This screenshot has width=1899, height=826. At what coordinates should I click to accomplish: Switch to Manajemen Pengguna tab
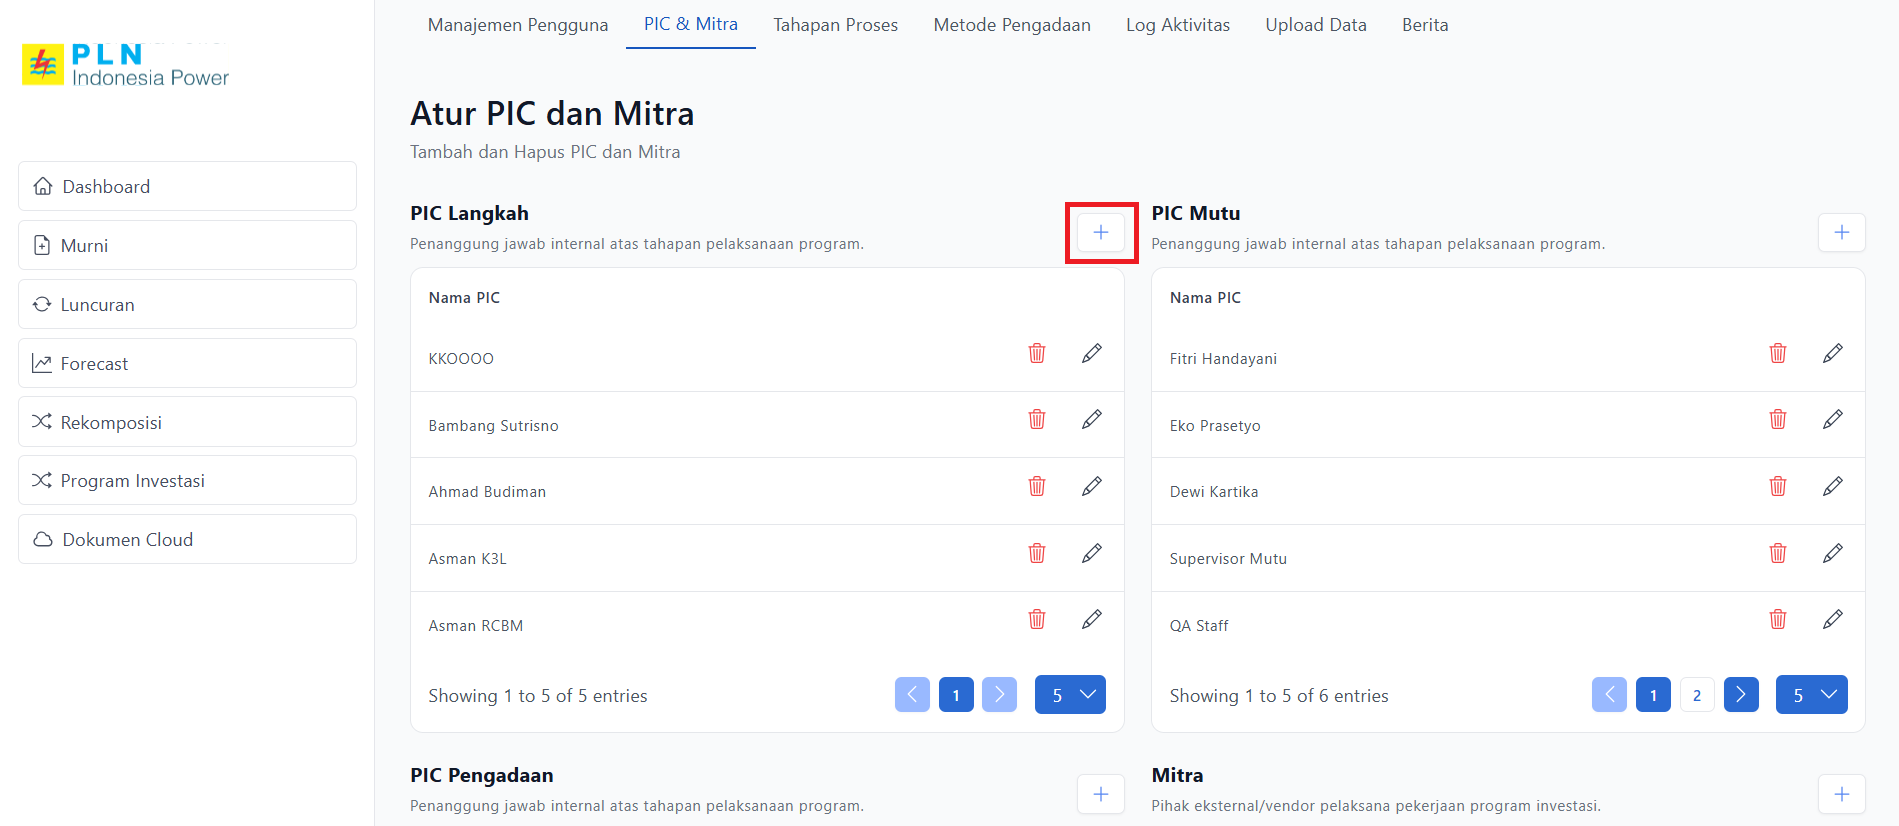pos(517,25)
